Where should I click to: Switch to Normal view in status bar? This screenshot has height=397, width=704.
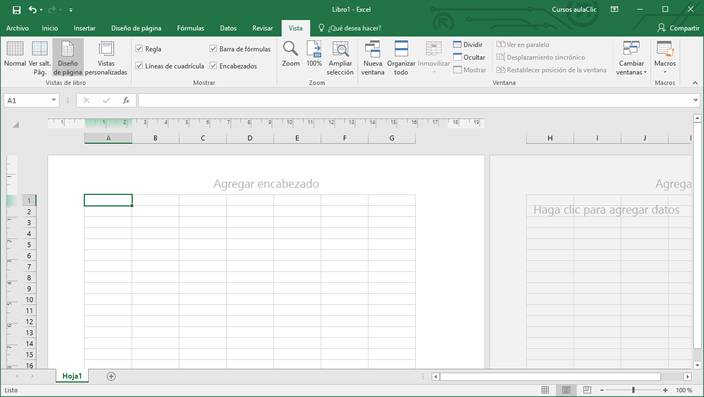click(x=545, y=390)
